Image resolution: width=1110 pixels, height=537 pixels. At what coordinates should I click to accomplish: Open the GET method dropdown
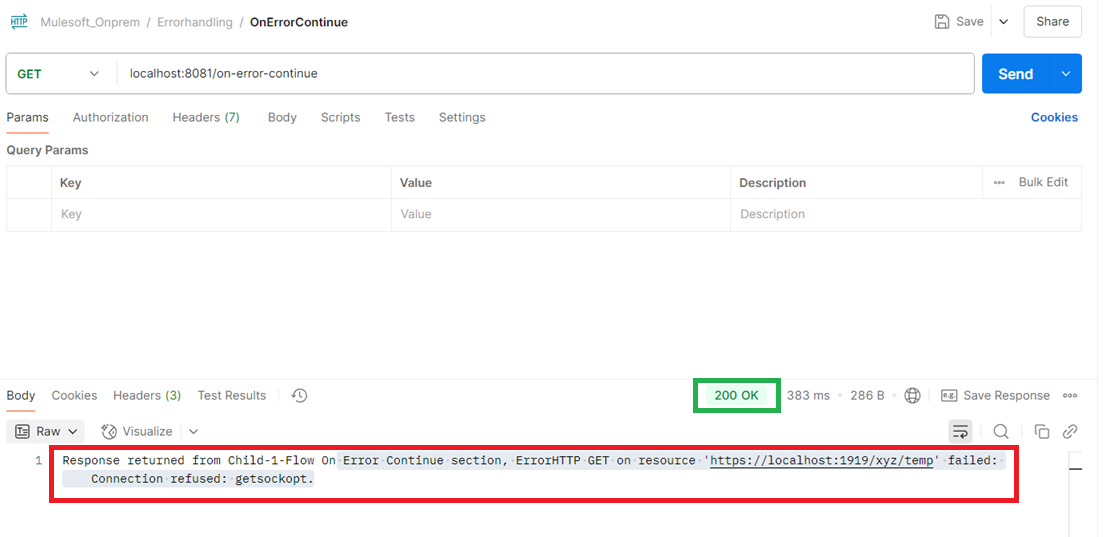click(x=58, y=74)
